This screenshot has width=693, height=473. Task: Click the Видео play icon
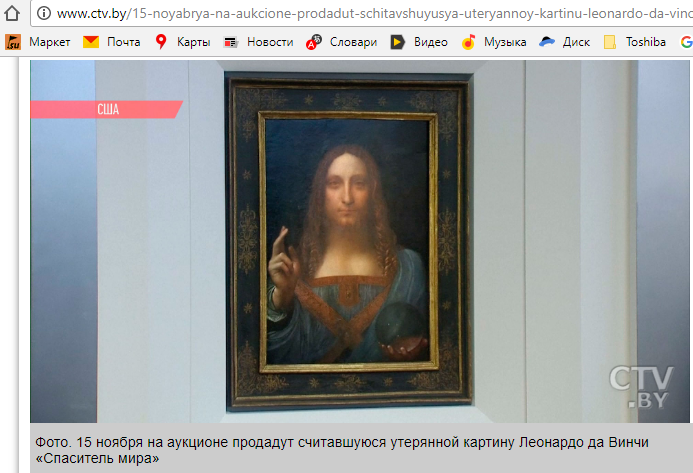click(x=397, y=42)
